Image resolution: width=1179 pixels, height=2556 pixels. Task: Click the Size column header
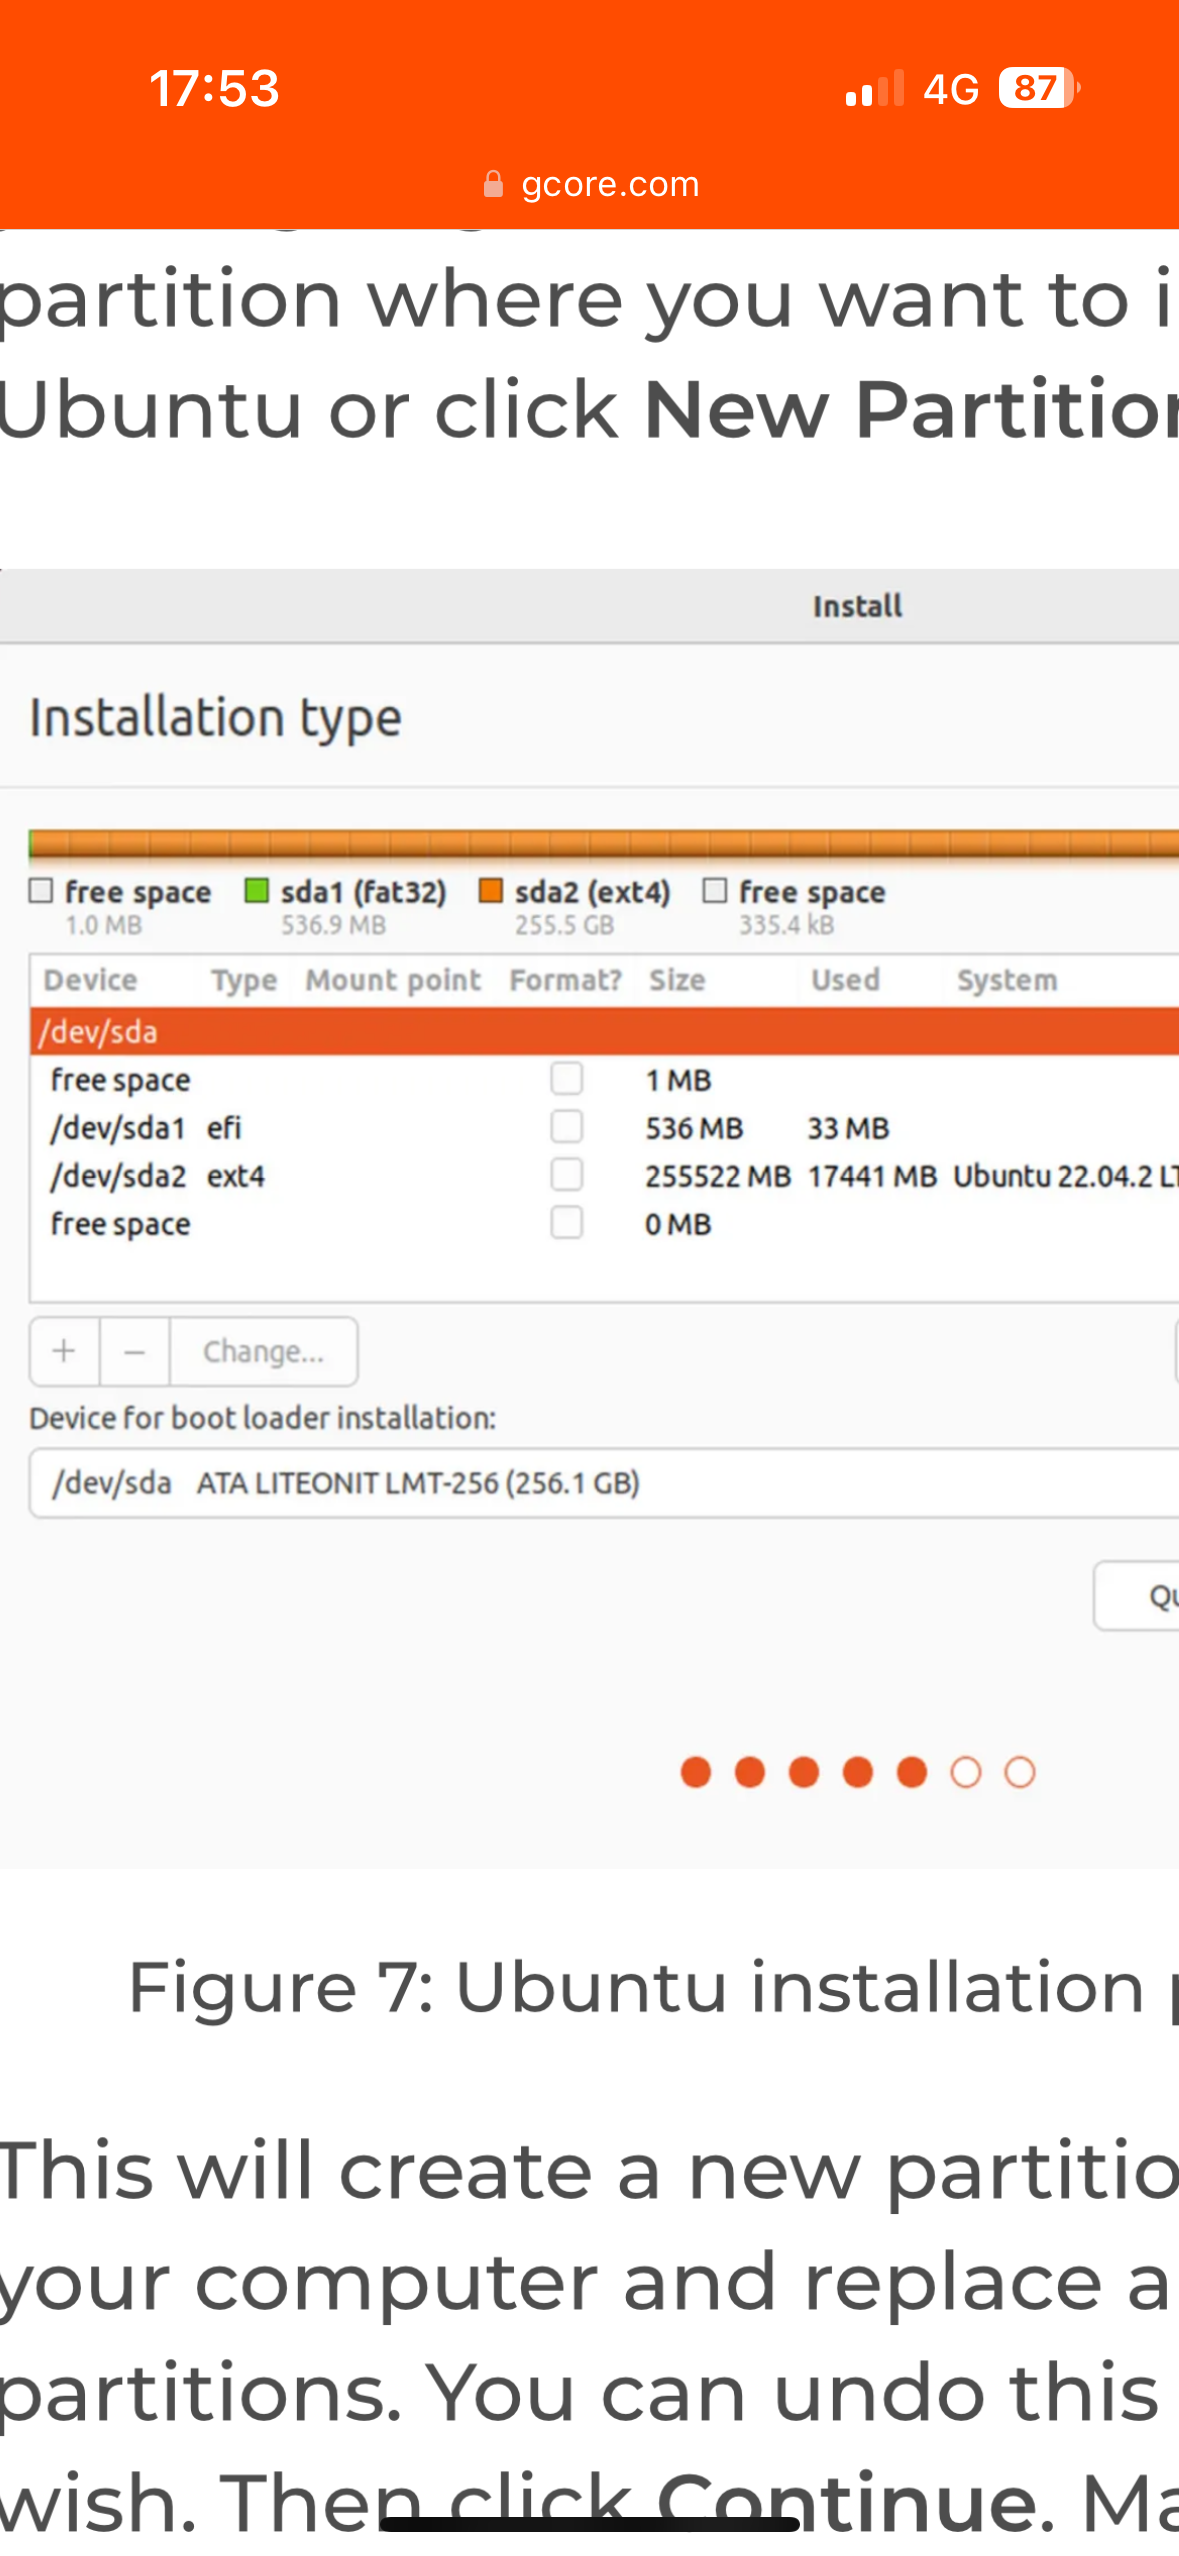pos(677,980)
